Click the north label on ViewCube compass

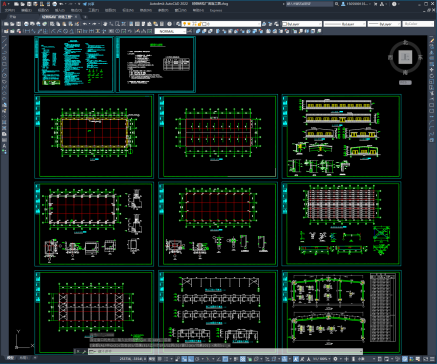tap(405, 42)
